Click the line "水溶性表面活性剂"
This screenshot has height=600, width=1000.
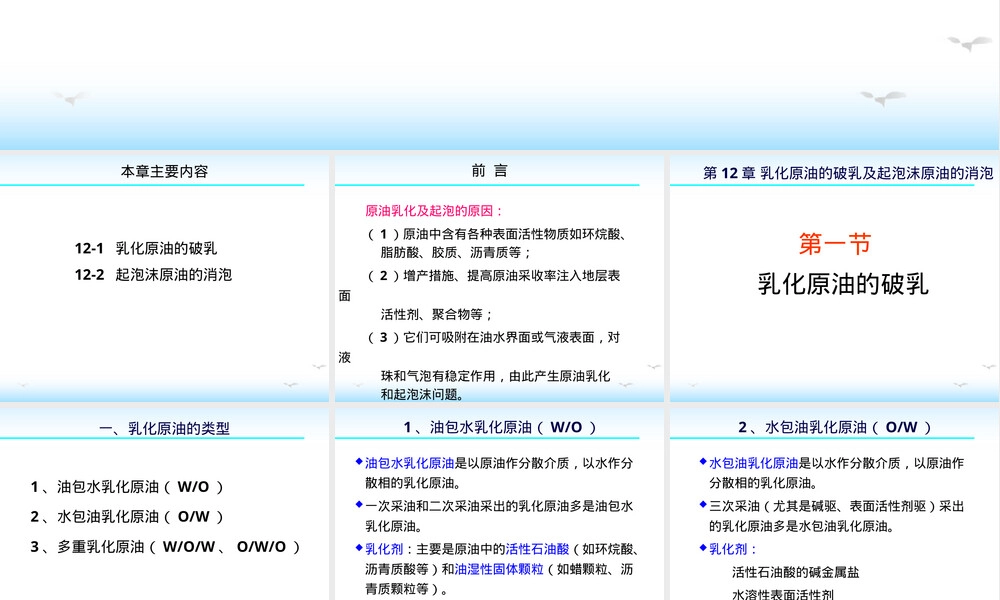pos(783,594)
